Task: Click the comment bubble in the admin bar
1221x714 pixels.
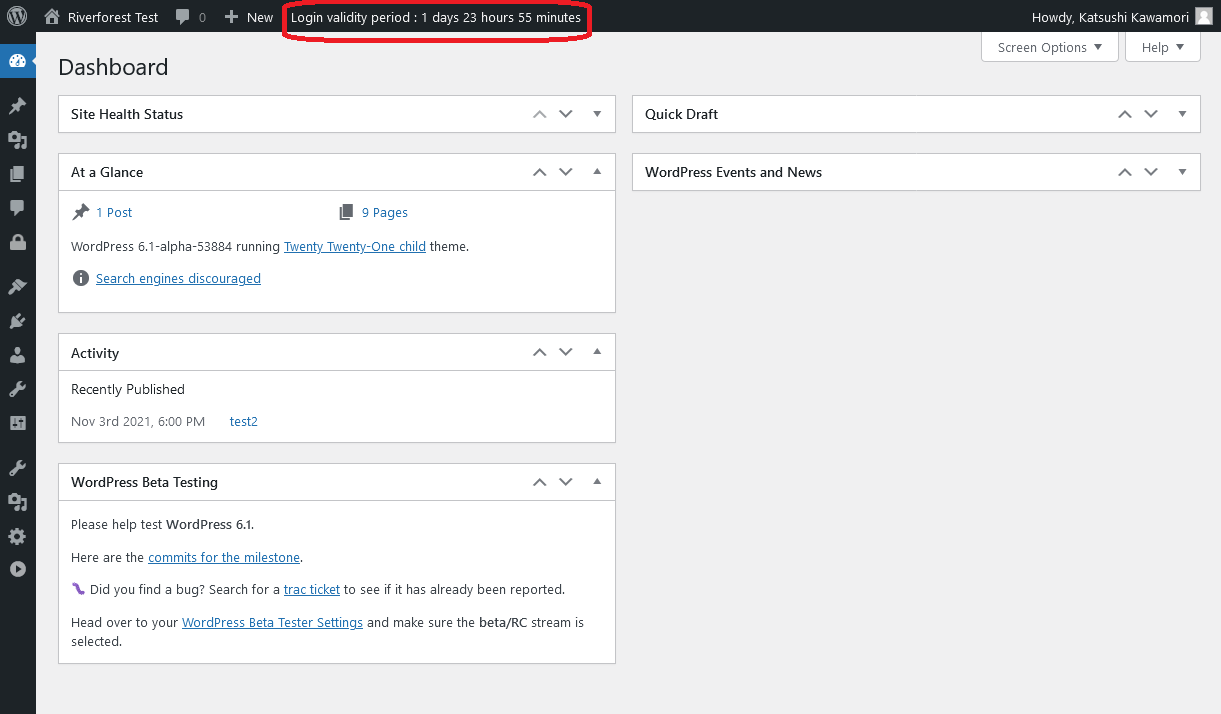Action: pos(190,17)
